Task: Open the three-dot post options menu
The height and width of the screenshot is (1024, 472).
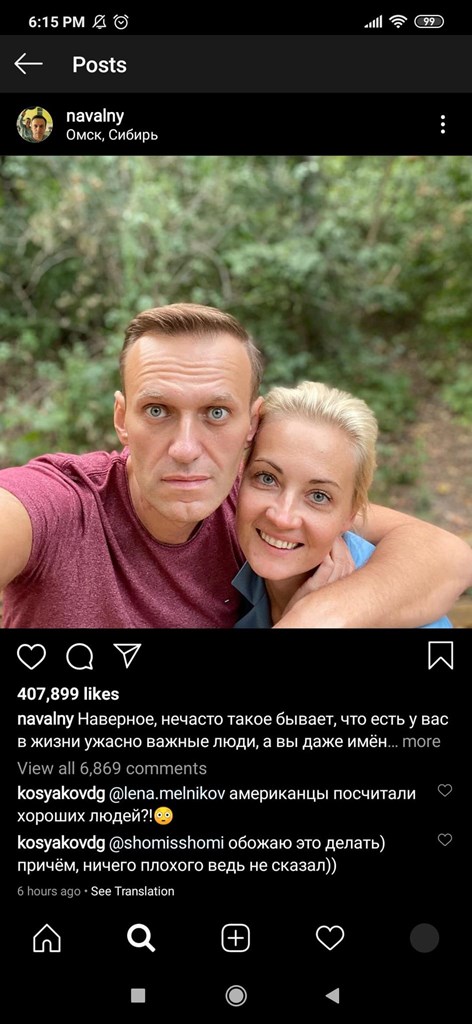Action: tap(443, 124)
